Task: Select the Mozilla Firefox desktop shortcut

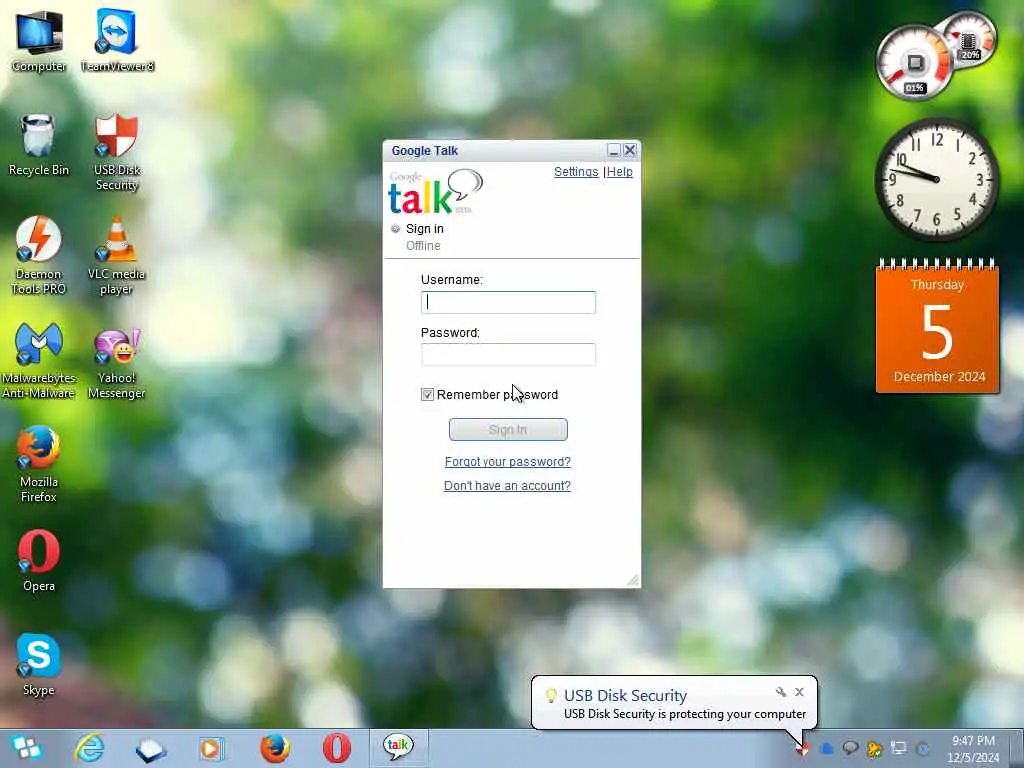Action: tap(39, 464)
